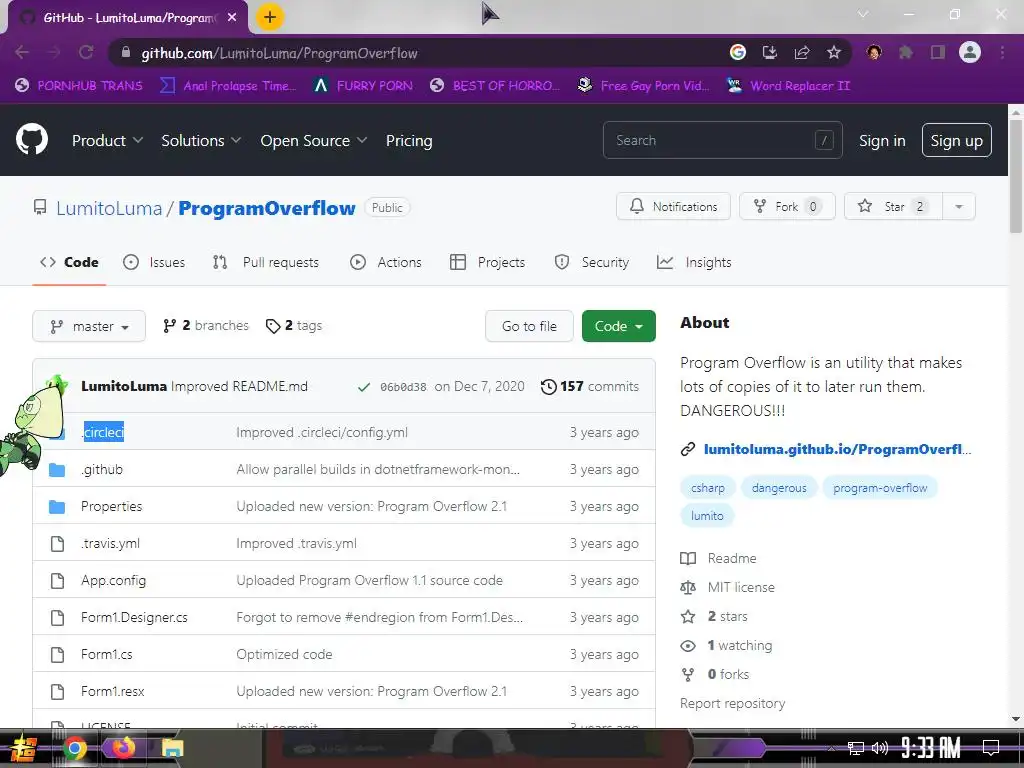The height and width of the screenshot is (768, 1024).
Task: Open a new tab with plus button
Action: coord(270,17)
